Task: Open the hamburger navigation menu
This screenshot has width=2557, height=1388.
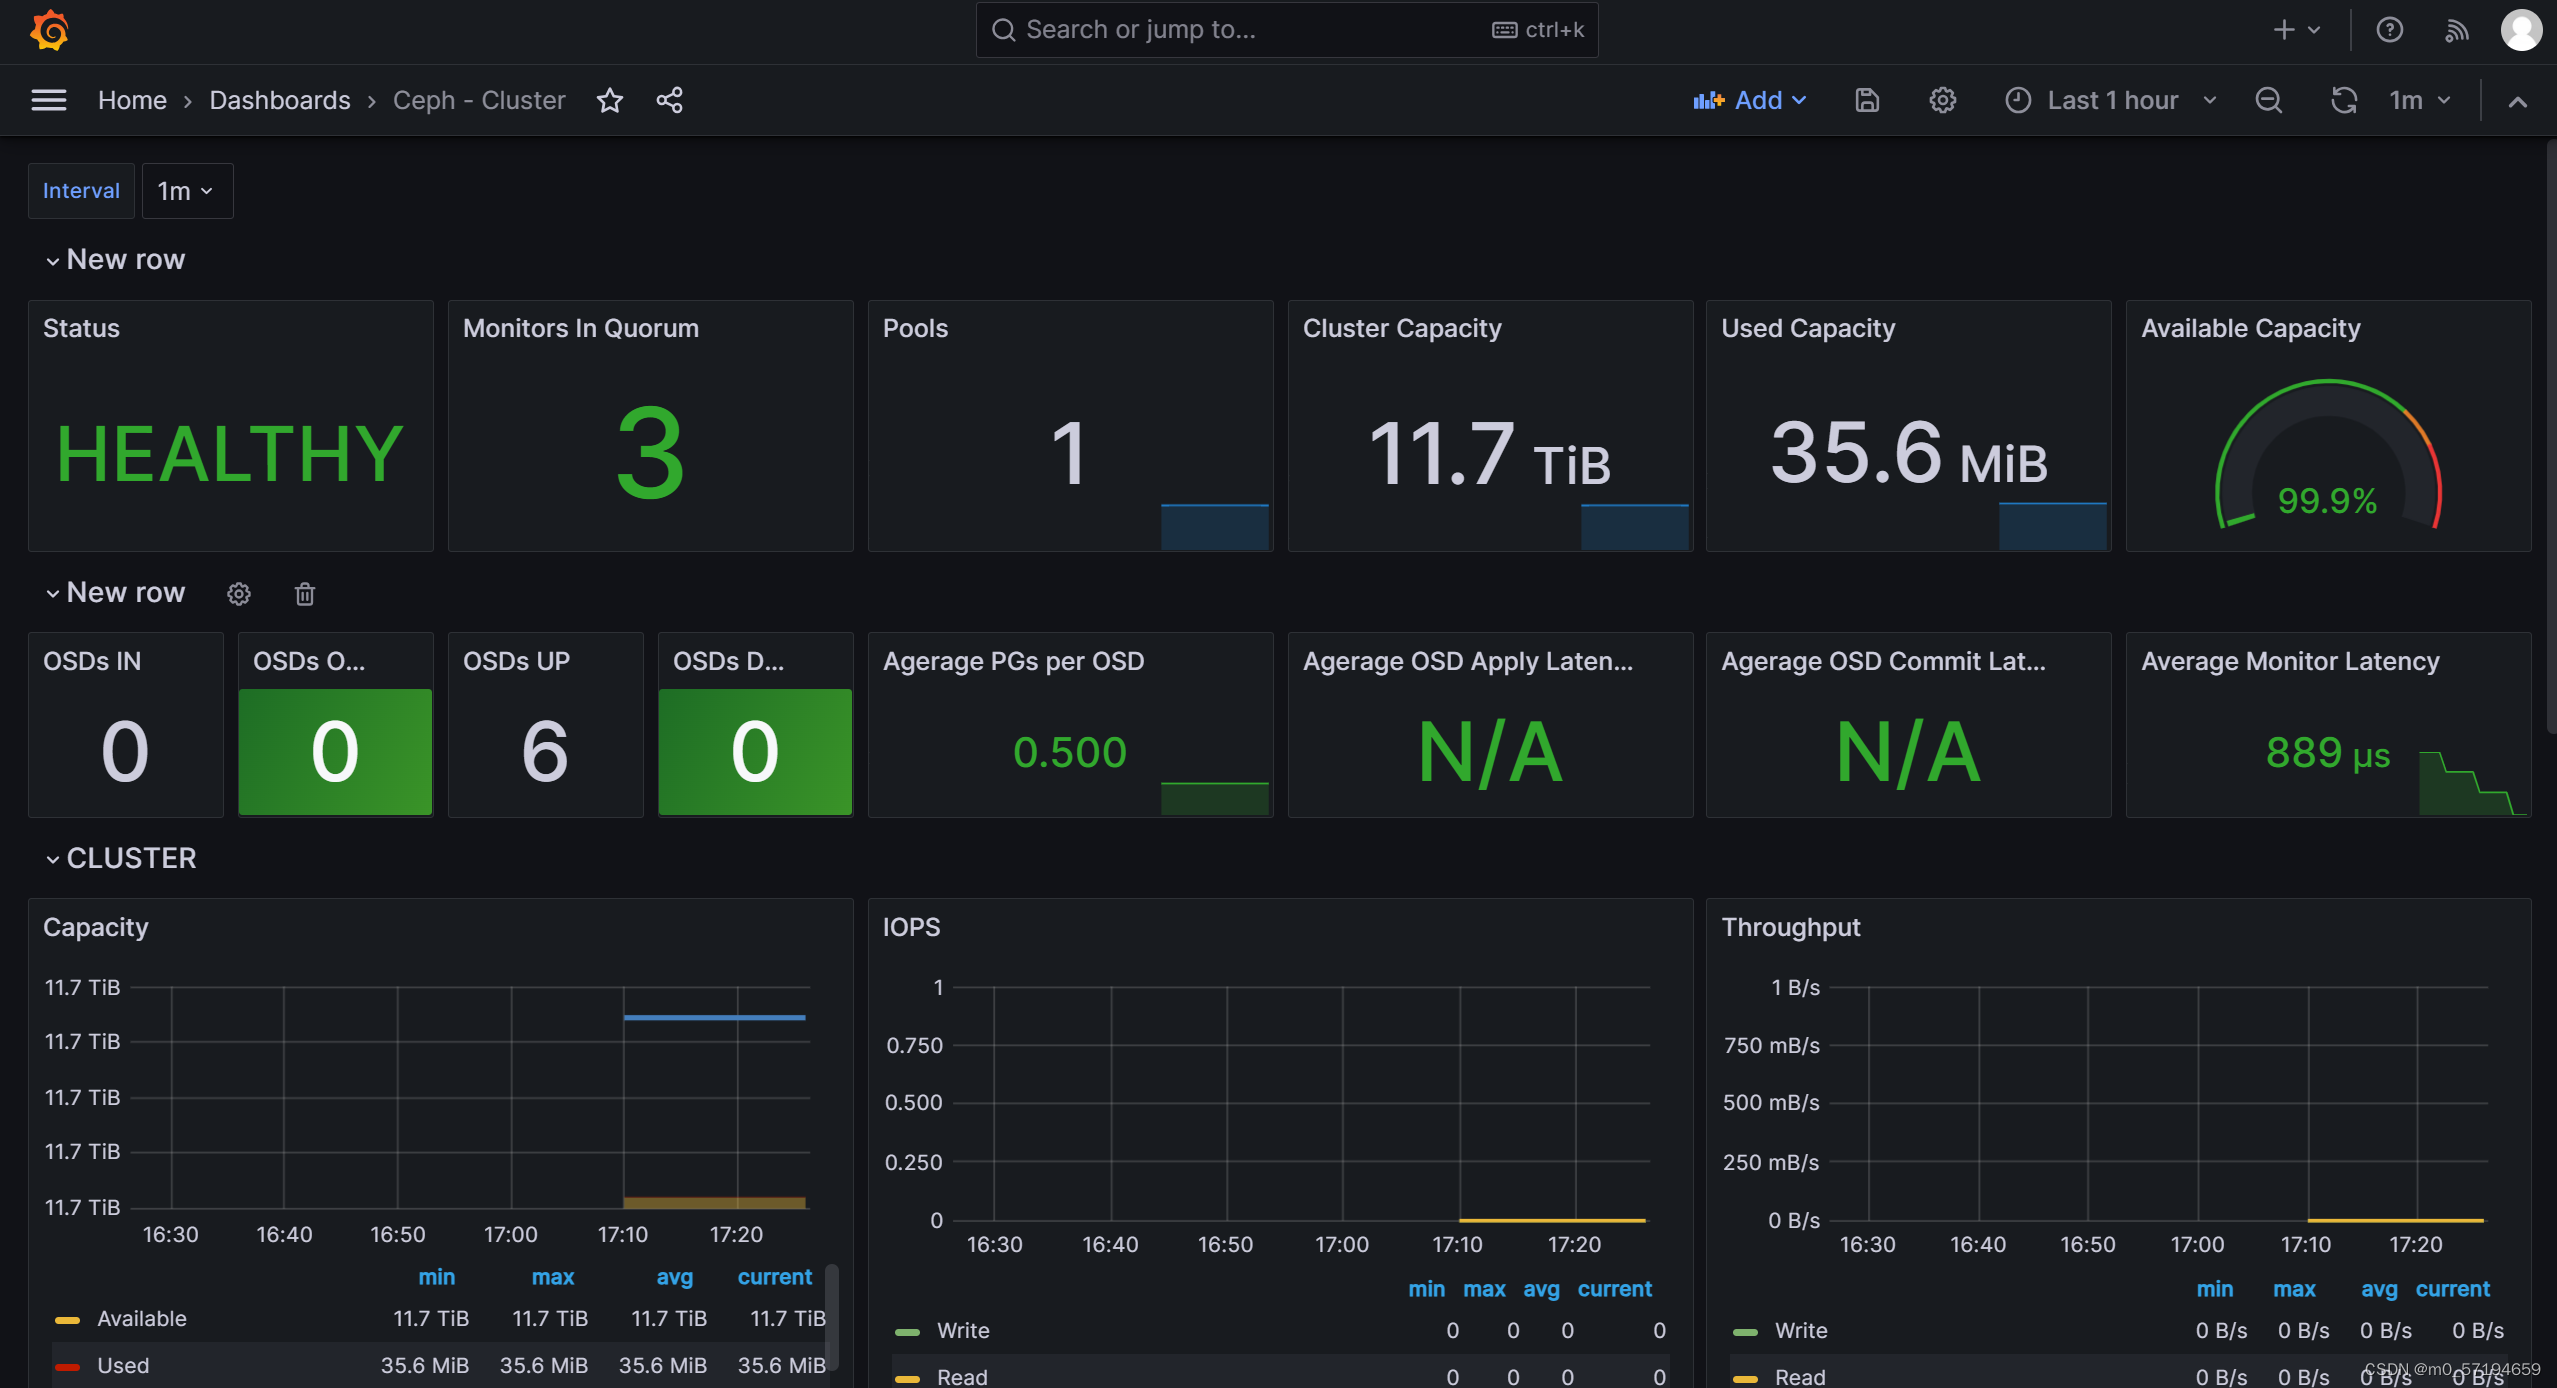Action: pos(48,100)
